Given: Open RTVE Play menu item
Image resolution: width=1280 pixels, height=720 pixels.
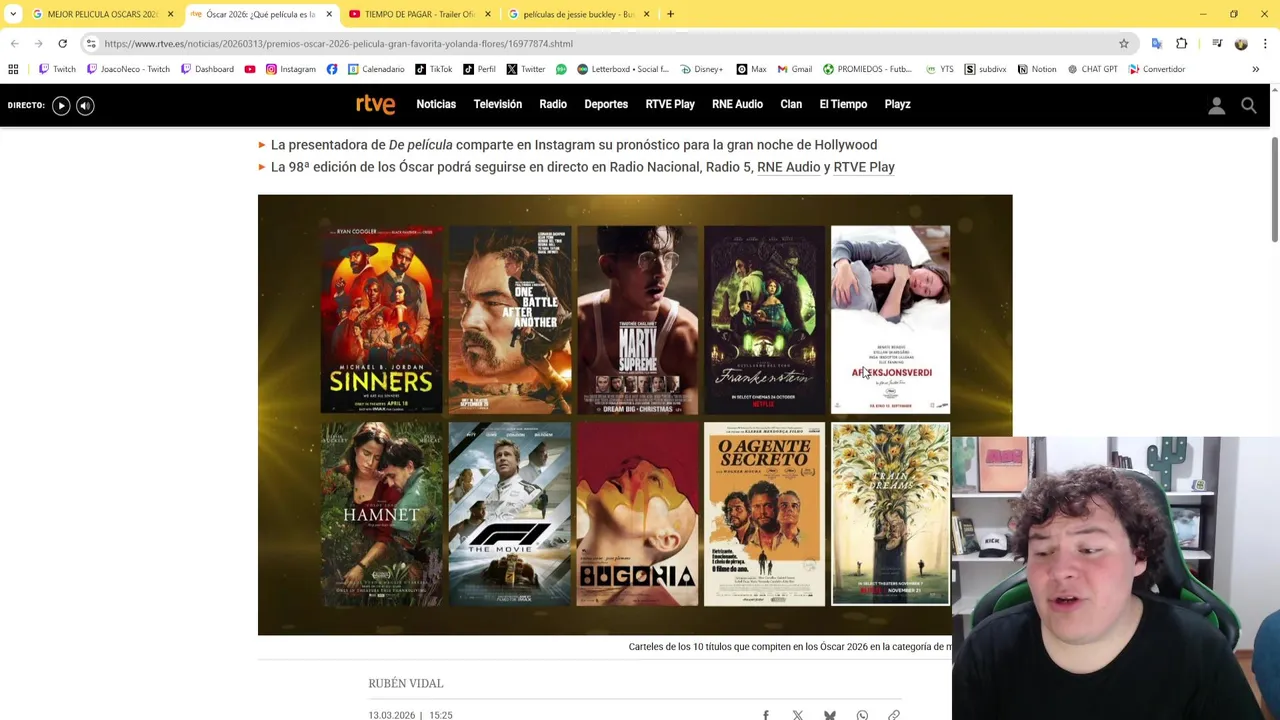Looking at the screenshot, I should pyautogui.click(x=670, y=104).
